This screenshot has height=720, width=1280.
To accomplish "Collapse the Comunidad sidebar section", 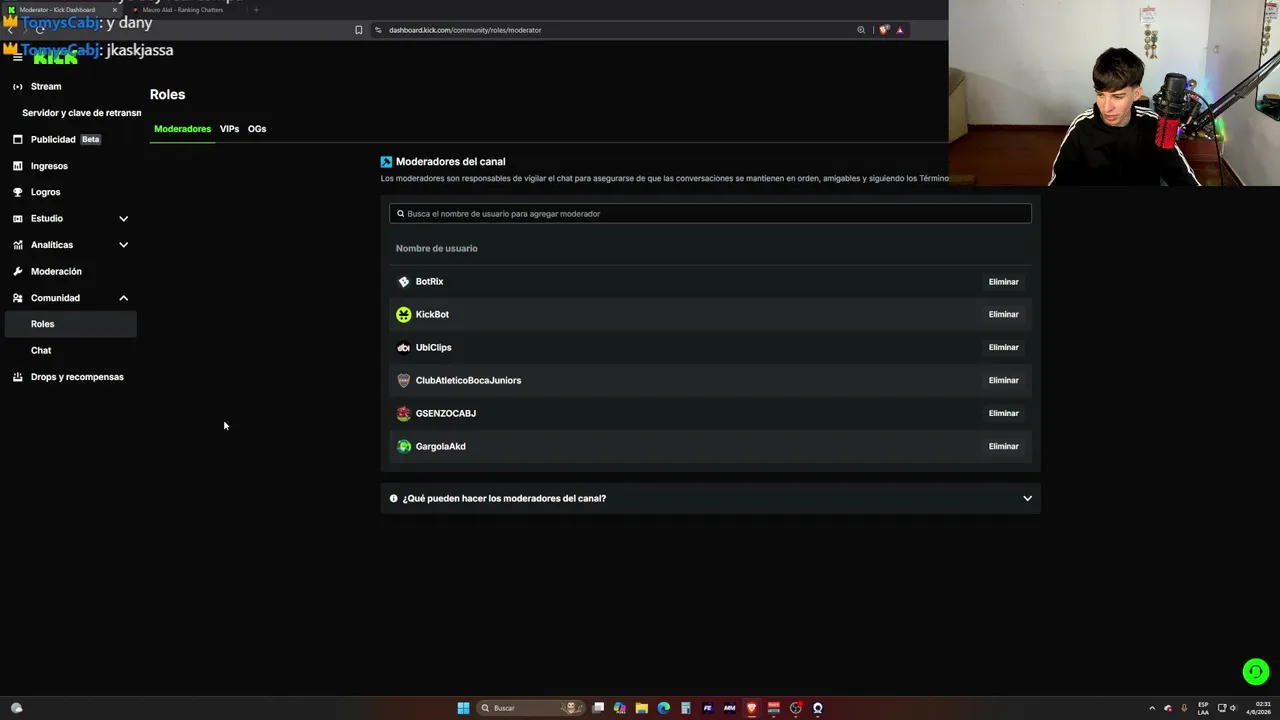I will tap(124, 298).
